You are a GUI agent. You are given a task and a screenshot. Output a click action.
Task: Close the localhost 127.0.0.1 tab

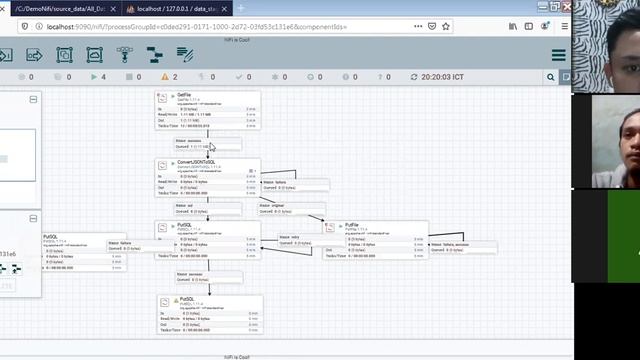(224, 9)
